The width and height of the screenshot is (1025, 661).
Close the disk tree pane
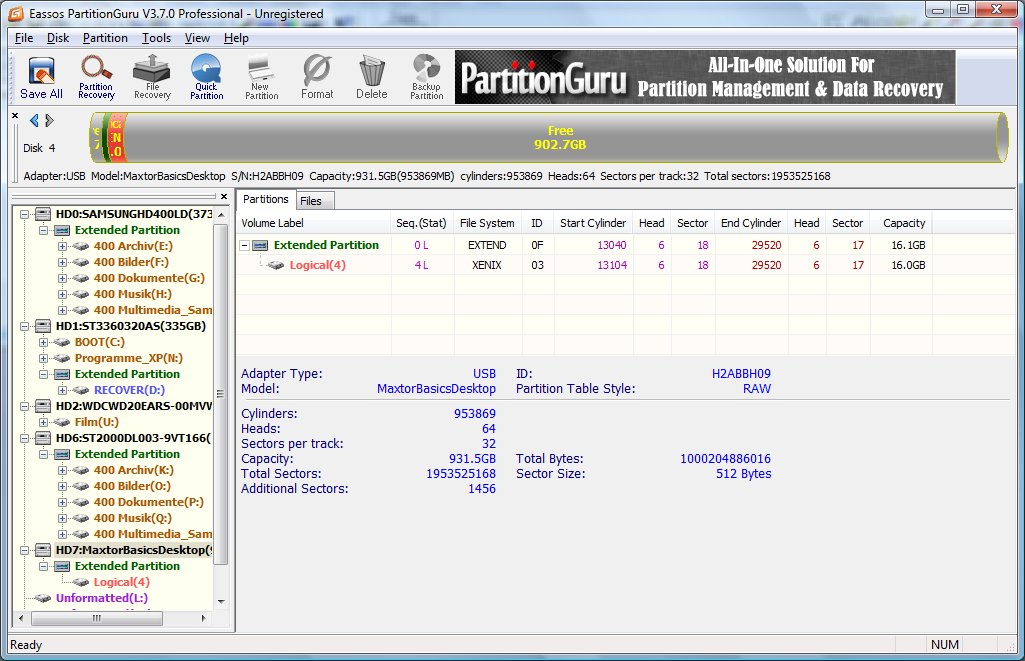pos(224,196)
